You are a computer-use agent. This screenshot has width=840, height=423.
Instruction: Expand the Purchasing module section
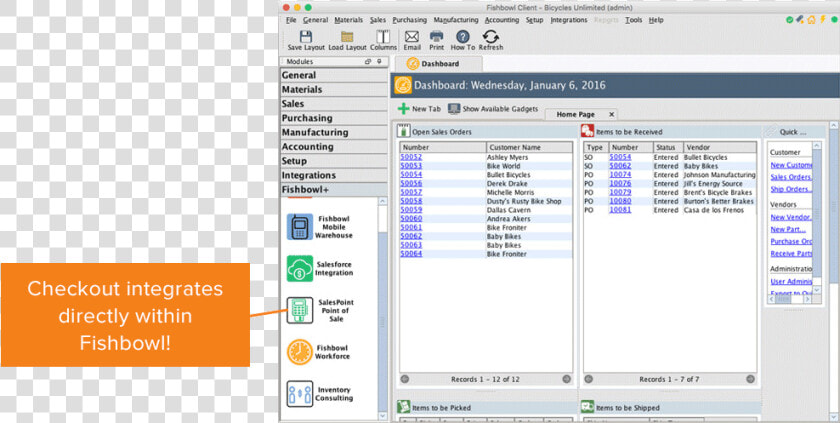click(x=333, y=118)
